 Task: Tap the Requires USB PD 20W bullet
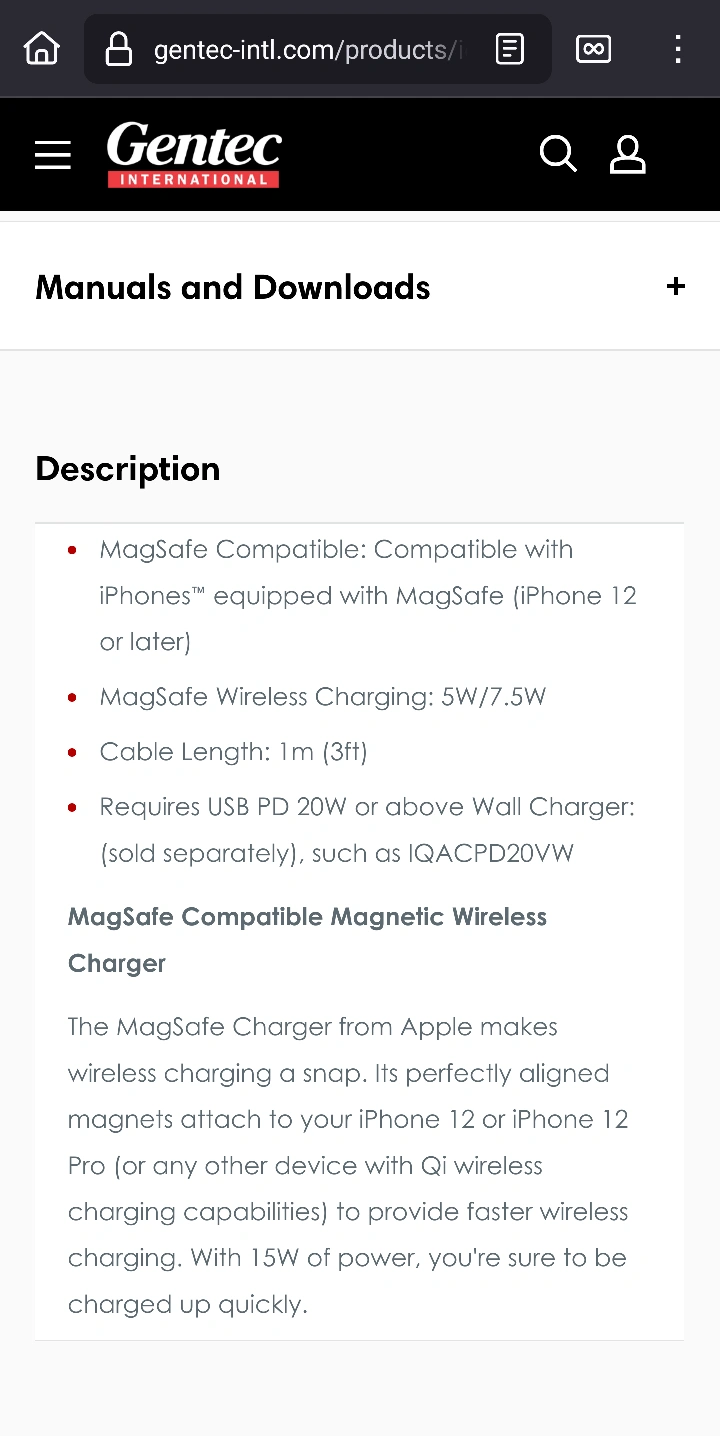point(367,807)
